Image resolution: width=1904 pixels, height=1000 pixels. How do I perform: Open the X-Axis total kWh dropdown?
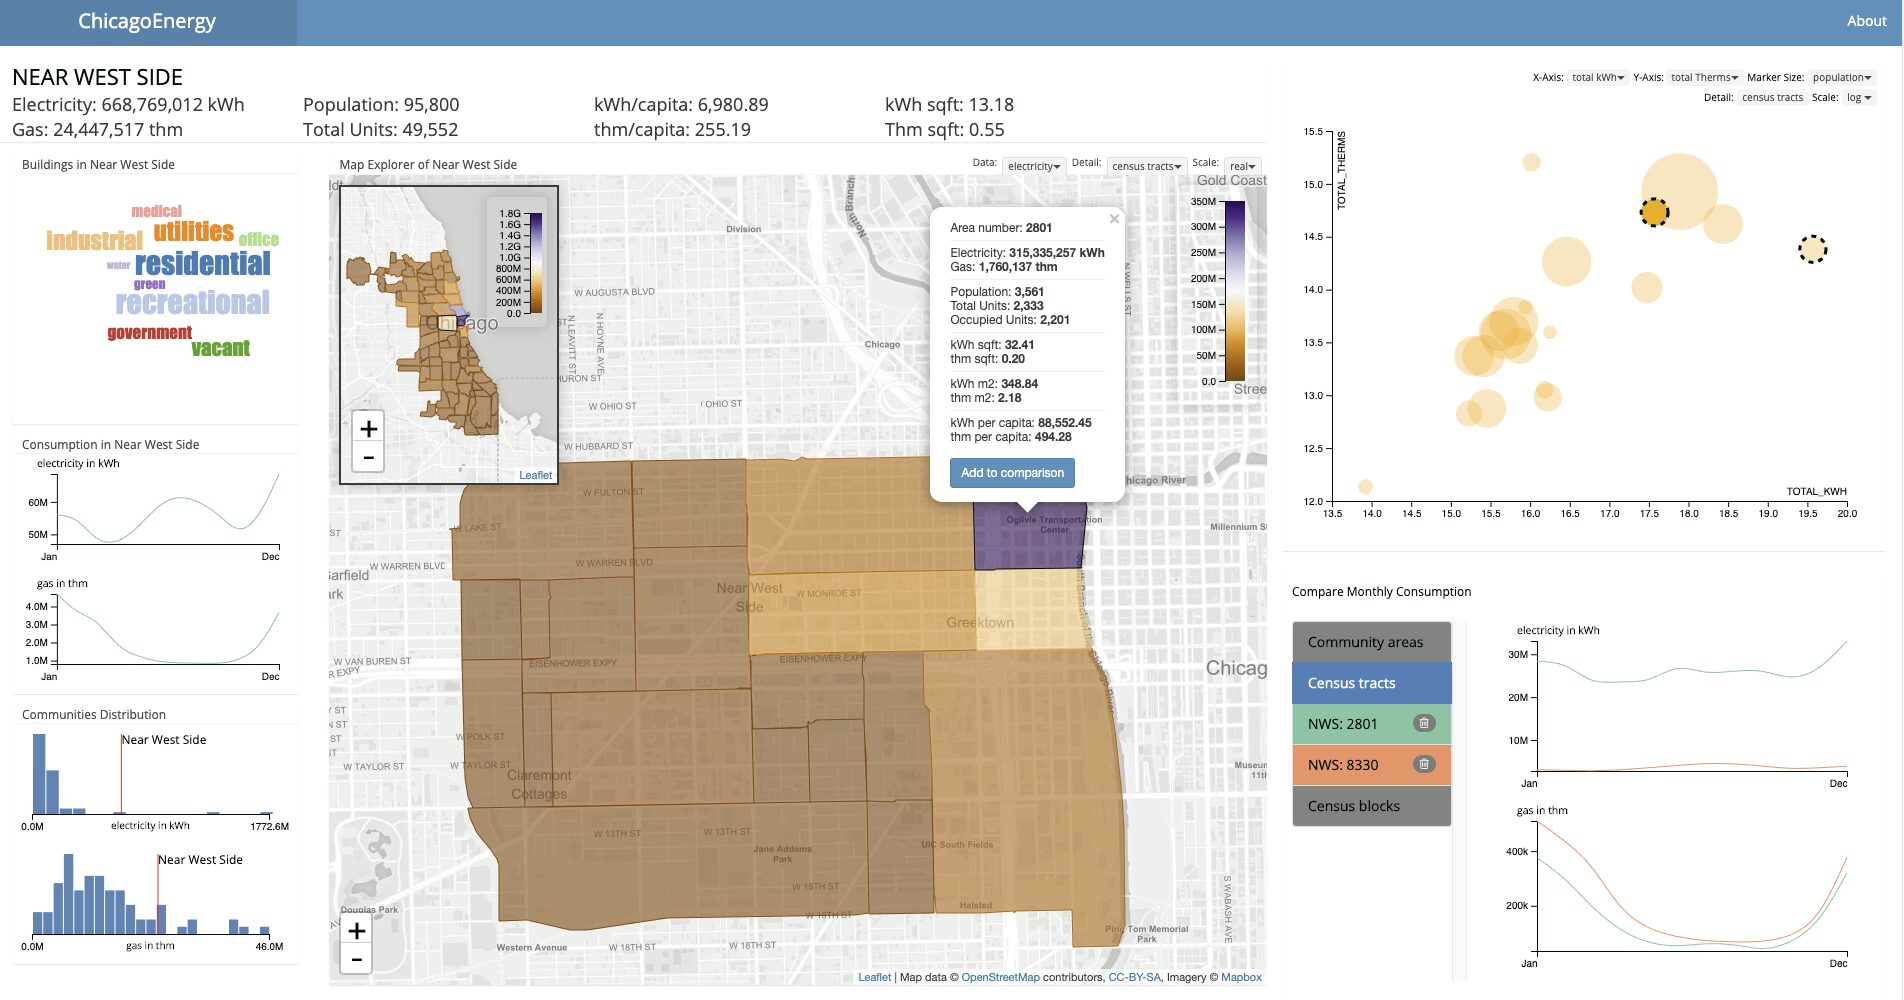pyautogui.click(x=1597, y=76)
